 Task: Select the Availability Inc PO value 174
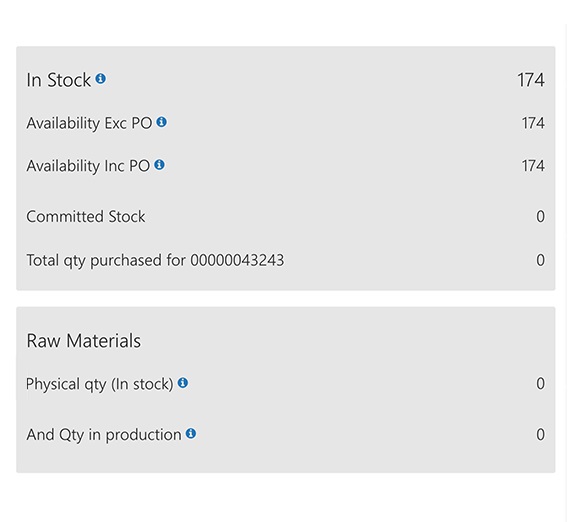pyautogui.click(x=533, y=166)
